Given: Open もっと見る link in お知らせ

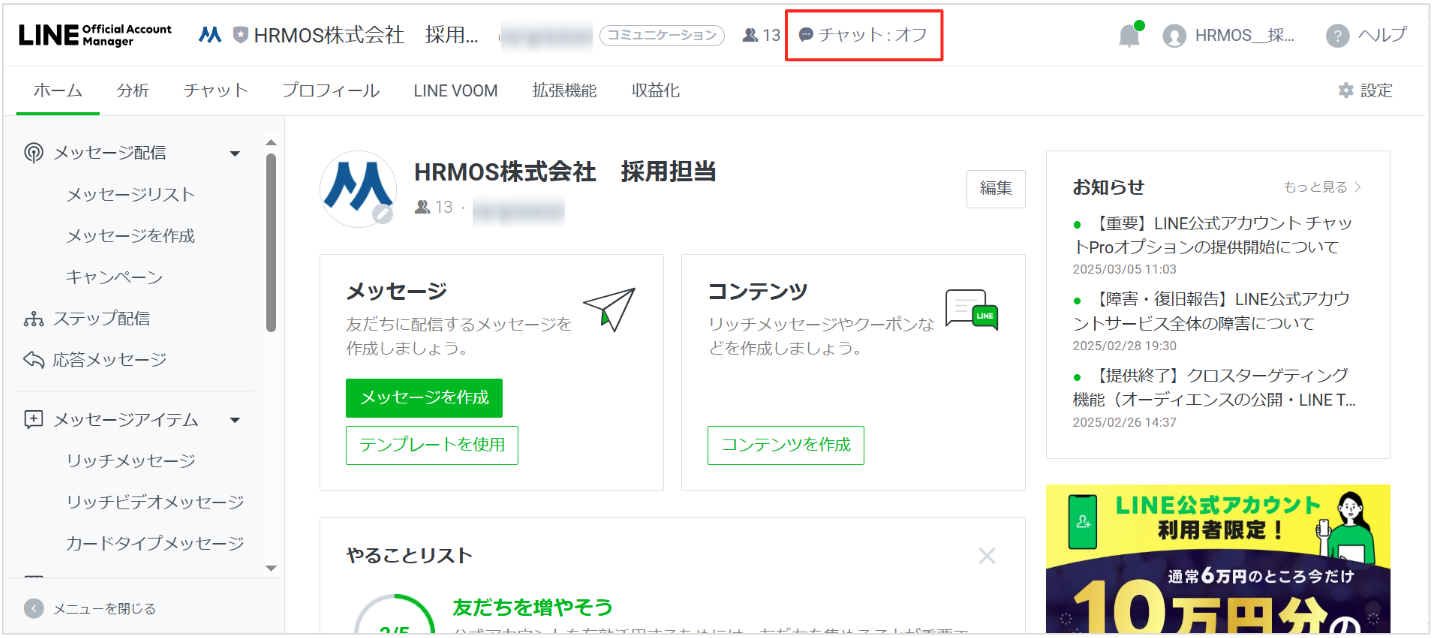Looking at the screenshot, I should [x=1321, y=187].
